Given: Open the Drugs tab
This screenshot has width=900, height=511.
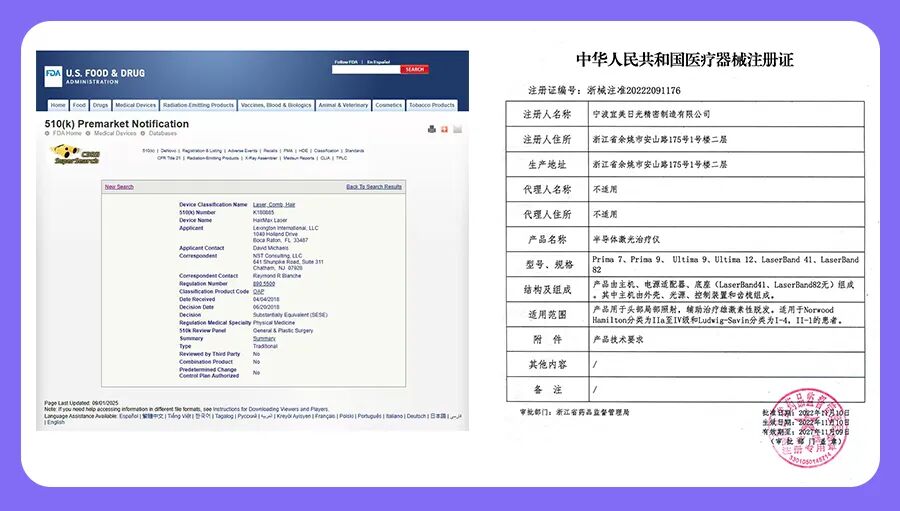Looking at the screenshot, I should tap(100, 106).
